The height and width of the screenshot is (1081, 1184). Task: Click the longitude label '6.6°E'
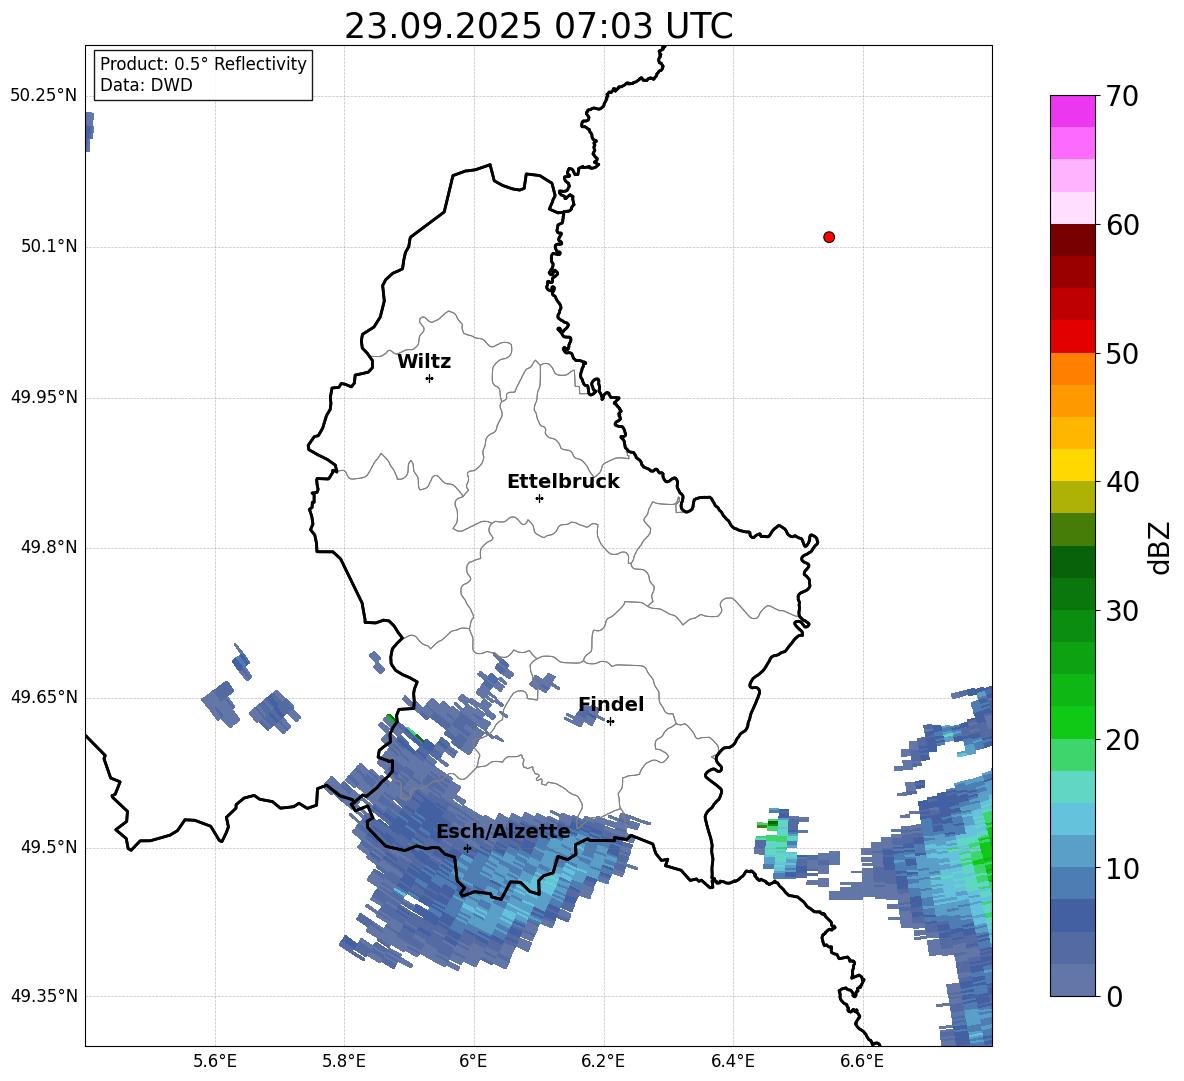[x=862, y=1061]
